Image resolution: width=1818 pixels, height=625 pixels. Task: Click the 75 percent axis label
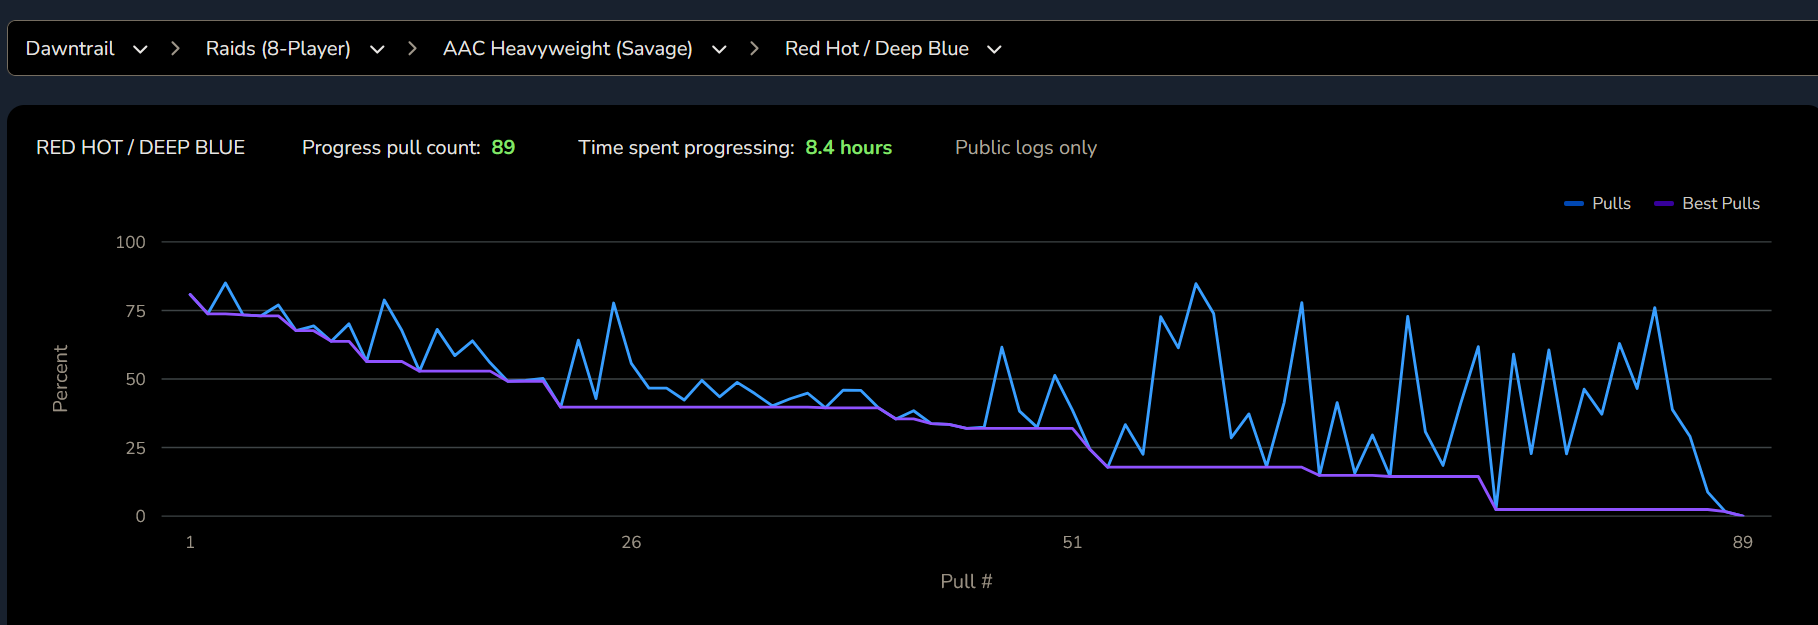pyautogui.click(x=135, y=311)
